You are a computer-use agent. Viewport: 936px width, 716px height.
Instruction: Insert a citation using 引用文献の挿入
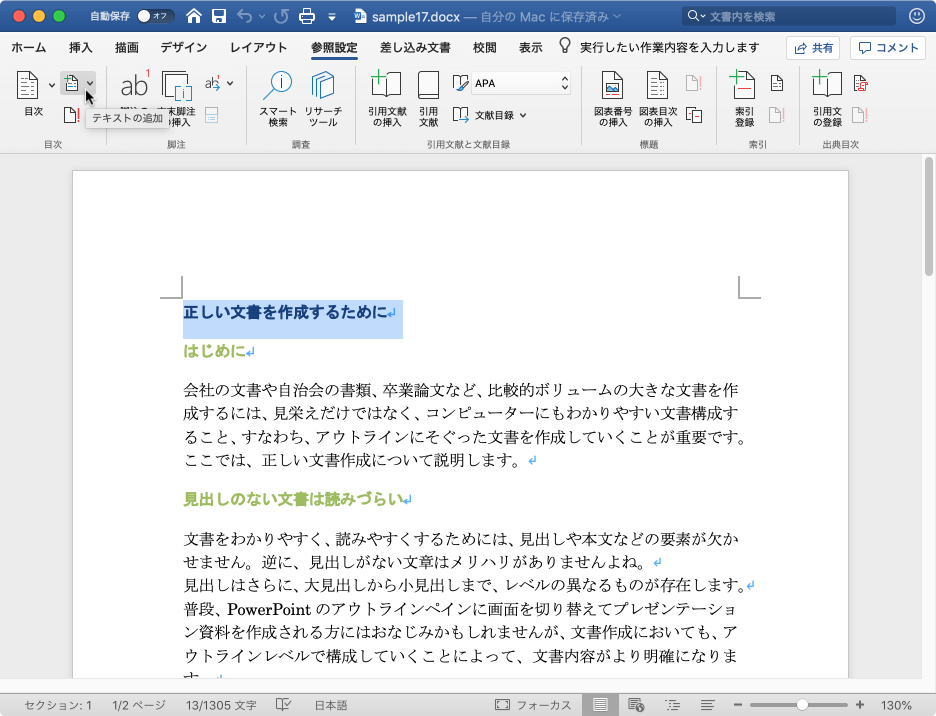385,95
